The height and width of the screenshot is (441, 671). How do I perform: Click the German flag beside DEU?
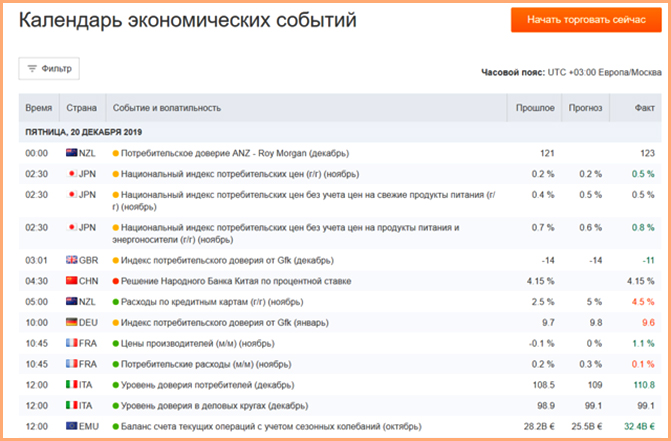pos(71,322)
